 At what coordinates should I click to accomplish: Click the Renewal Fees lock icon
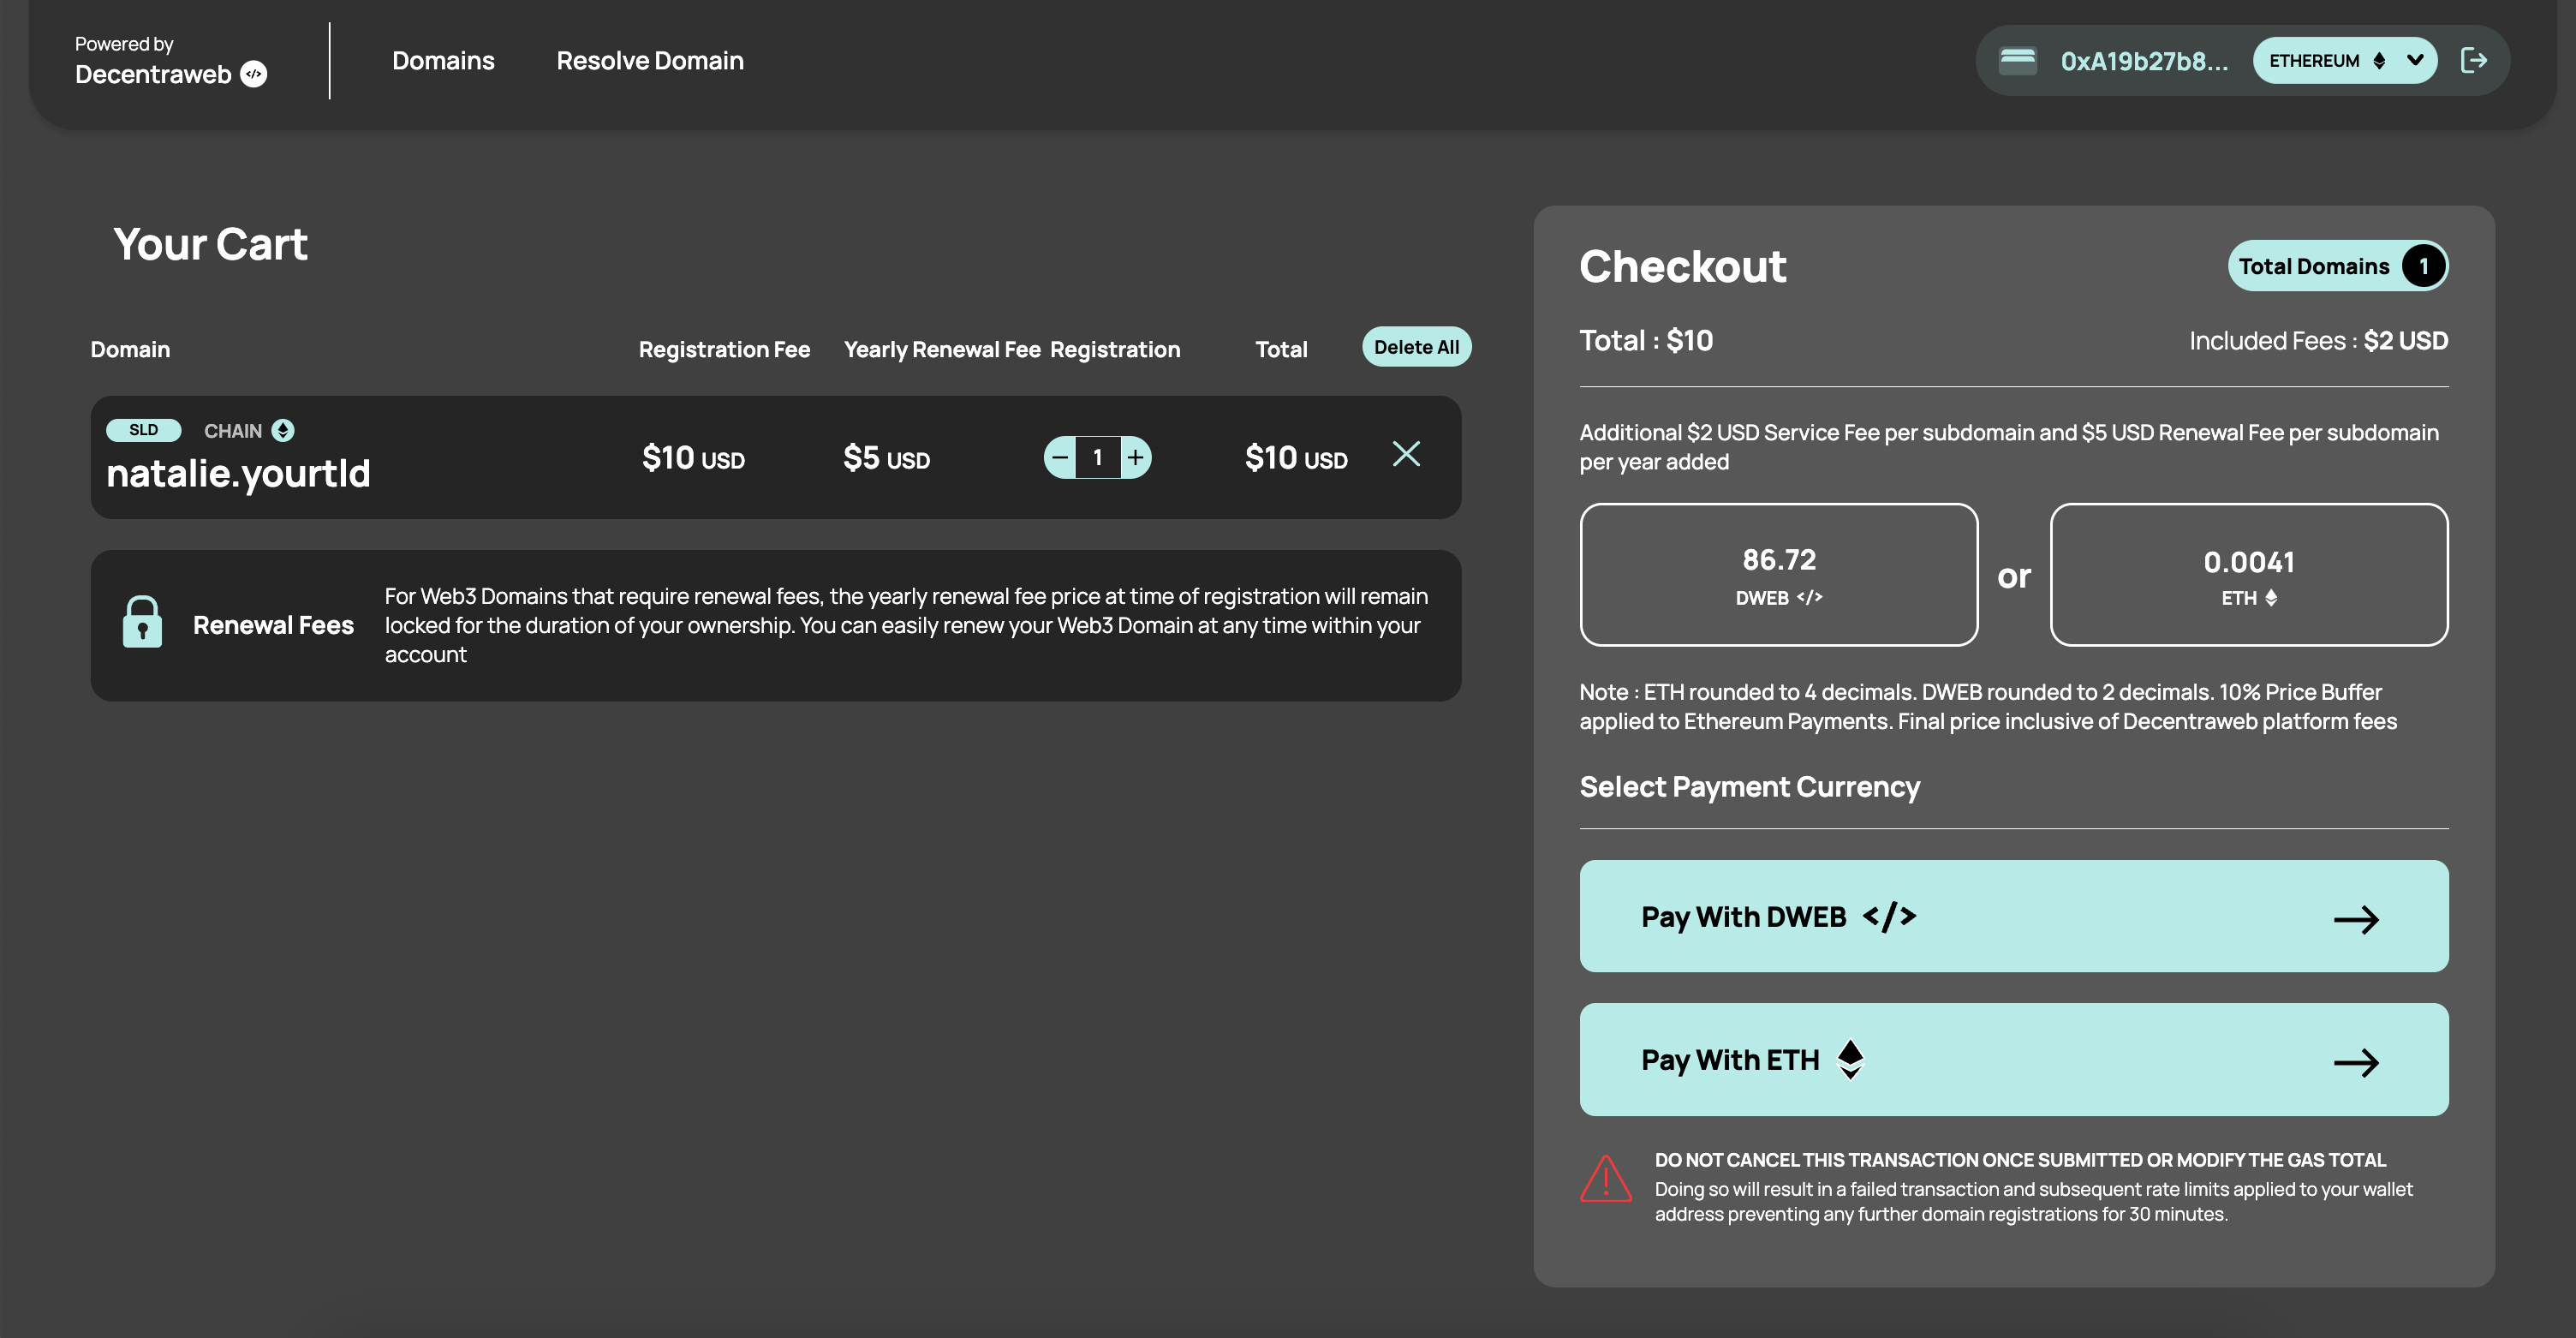(x=142, y=622)
